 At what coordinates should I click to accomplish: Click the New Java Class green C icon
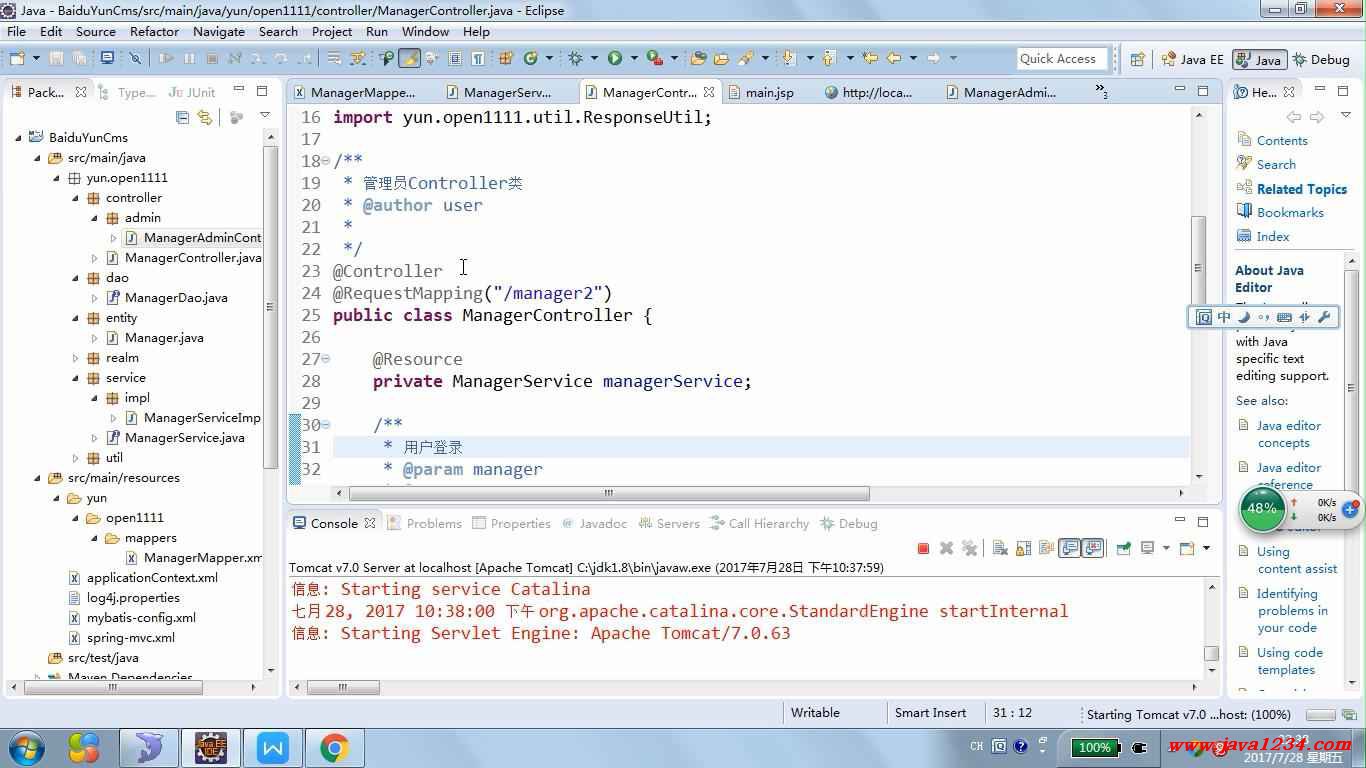pyautogui.click(x=530, y=58)
